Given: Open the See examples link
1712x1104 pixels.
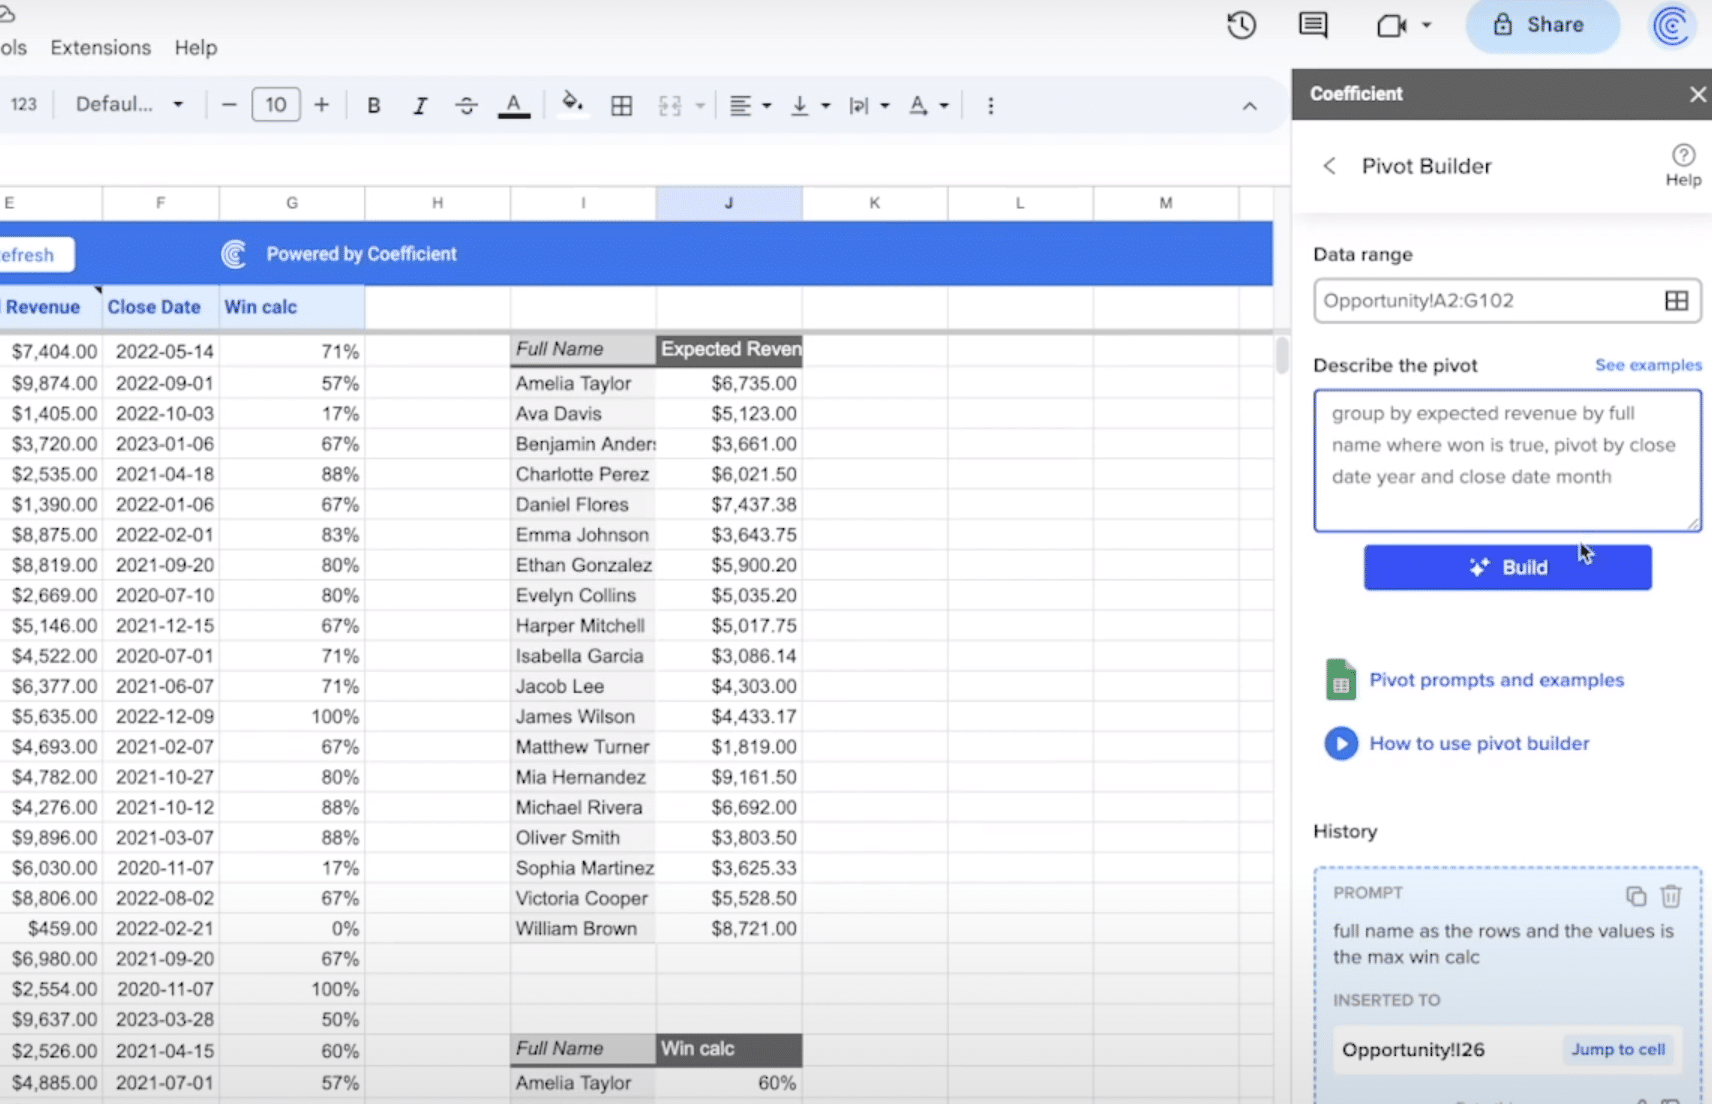Looking at the screenshot, I should (1647, 365).
